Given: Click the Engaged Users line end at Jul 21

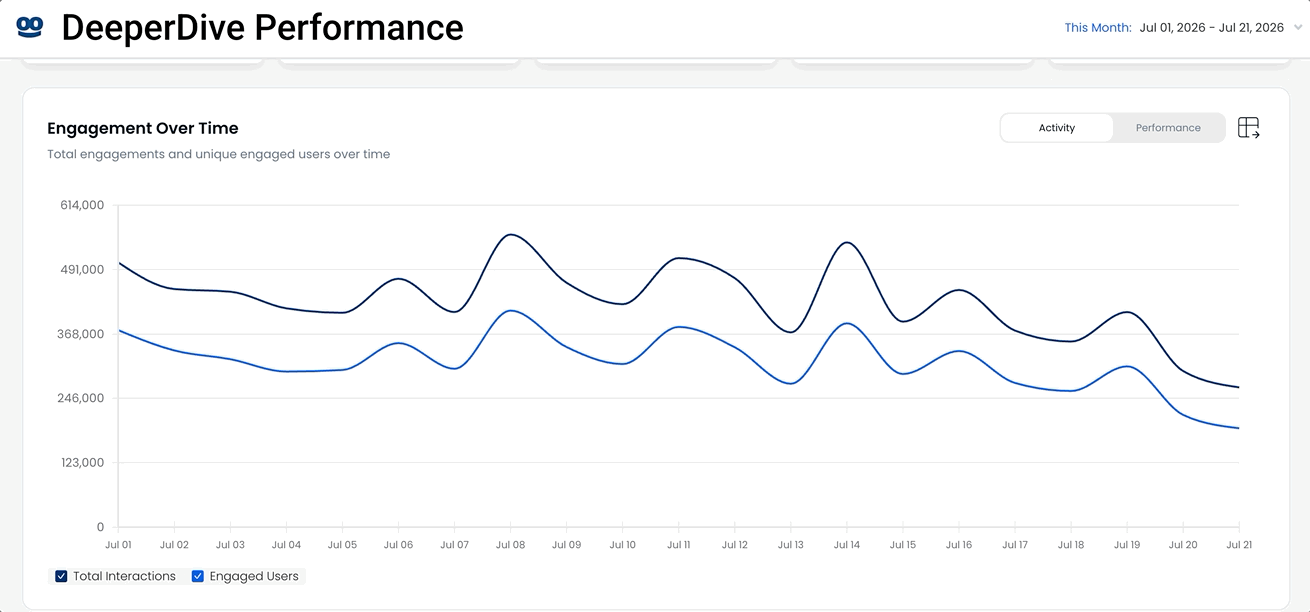Looking at the screenshot, I should tap(1238, 428).
